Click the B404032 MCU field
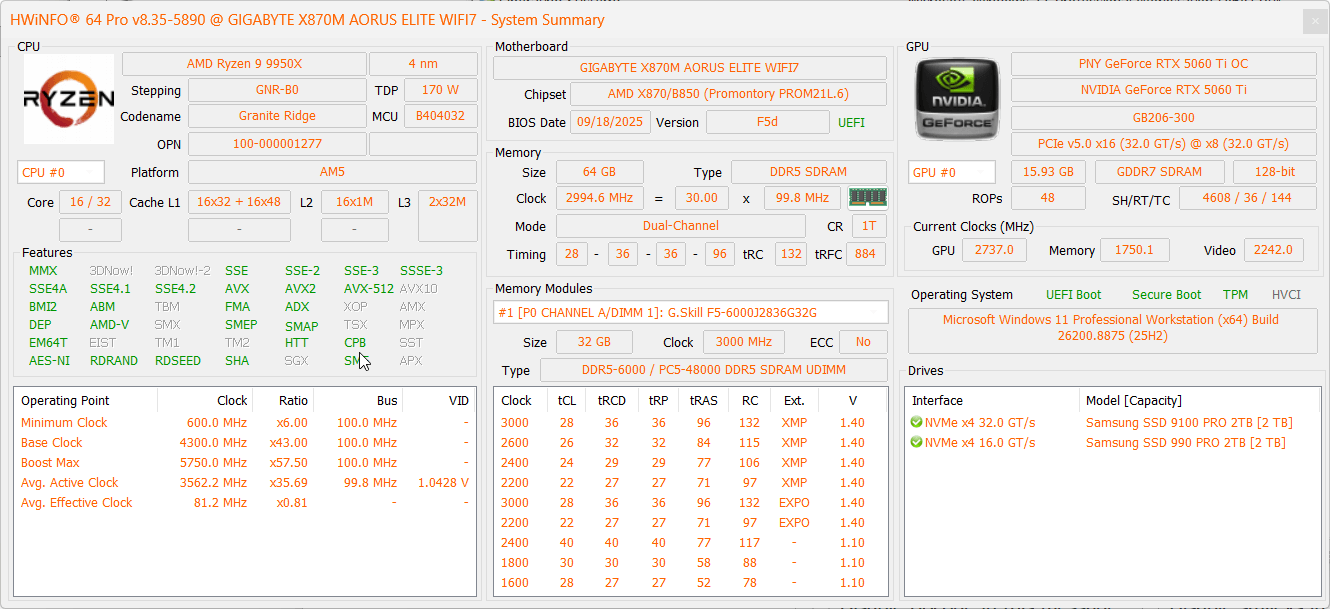This screenshot has height=609, width=1330. pyautogui.click(x=440, y=115)
